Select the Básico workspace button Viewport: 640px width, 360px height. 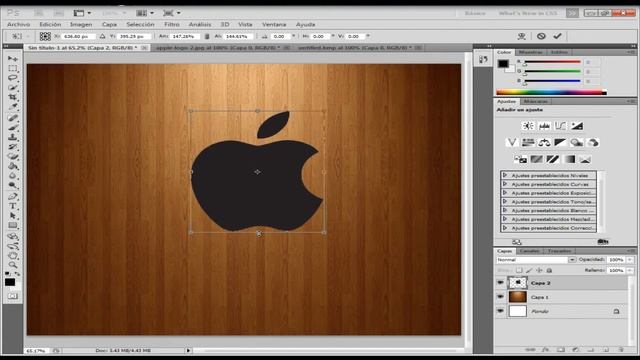click(475, 13)
